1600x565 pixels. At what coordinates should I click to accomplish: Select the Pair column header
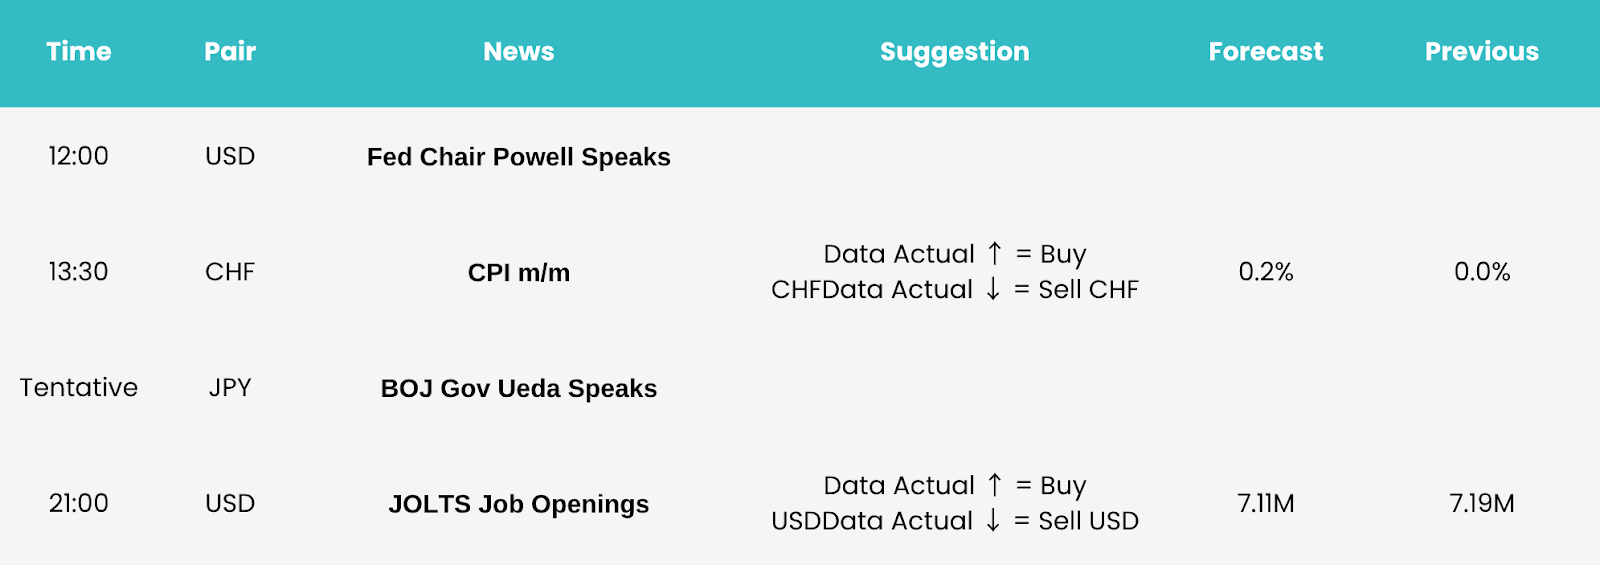coord(230,51)
